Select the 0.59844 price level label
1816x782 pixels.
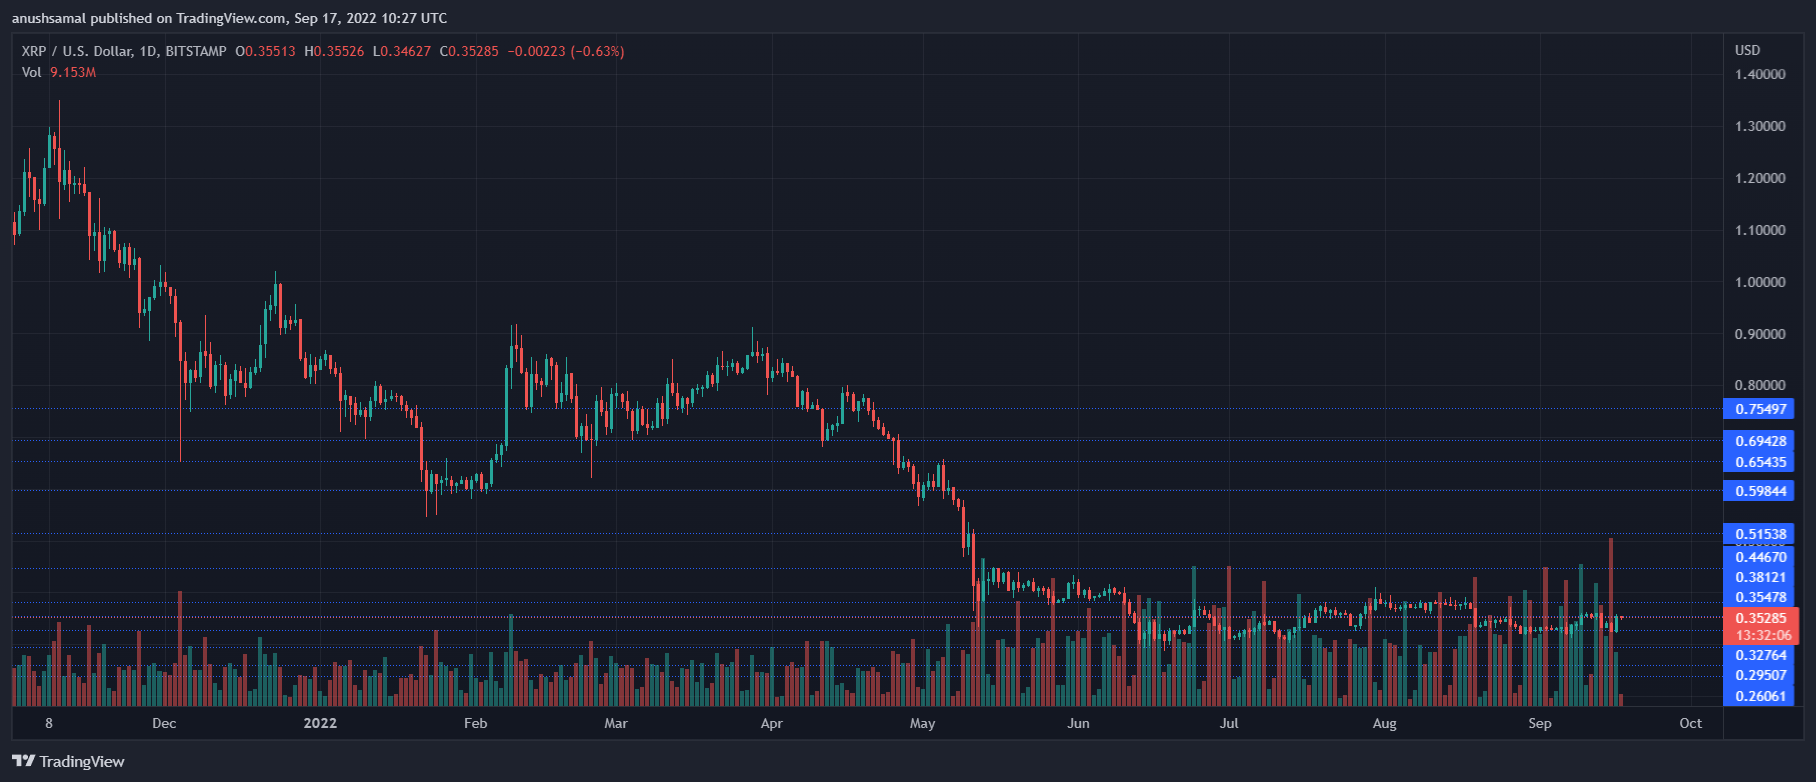tap(1759, 491)
